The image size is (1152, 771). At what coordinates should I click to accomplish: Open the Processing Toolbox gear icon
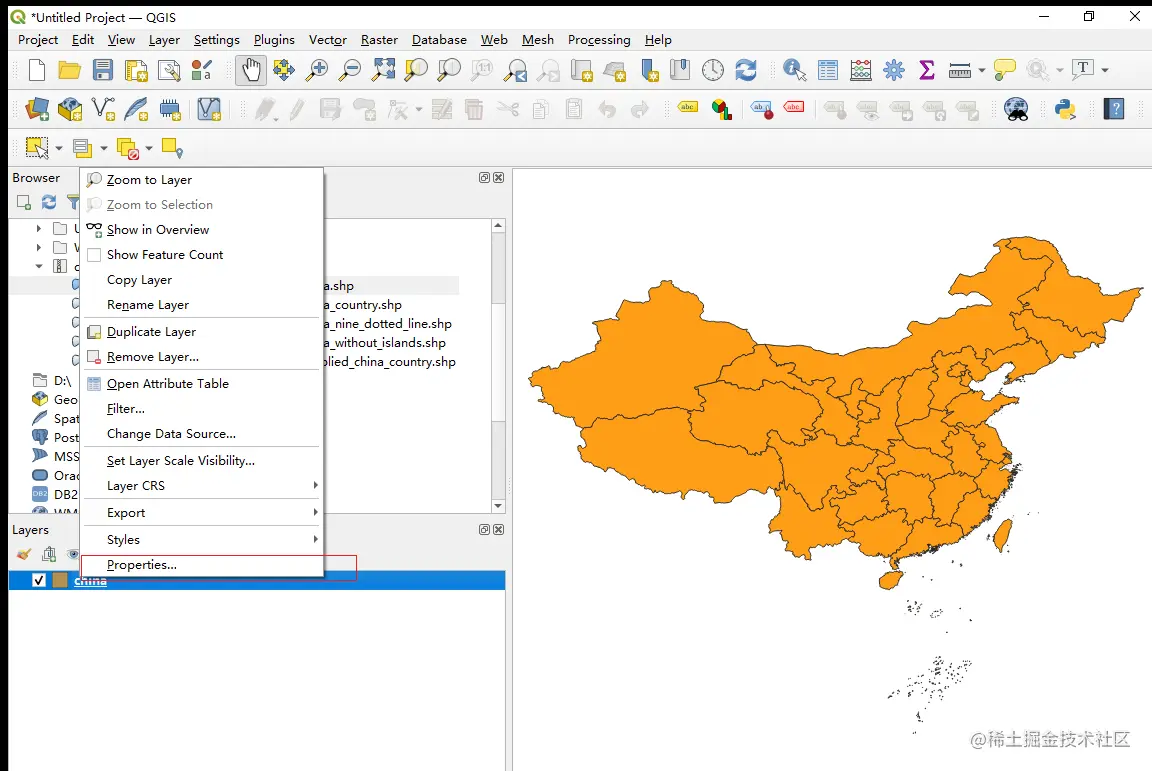893,71
